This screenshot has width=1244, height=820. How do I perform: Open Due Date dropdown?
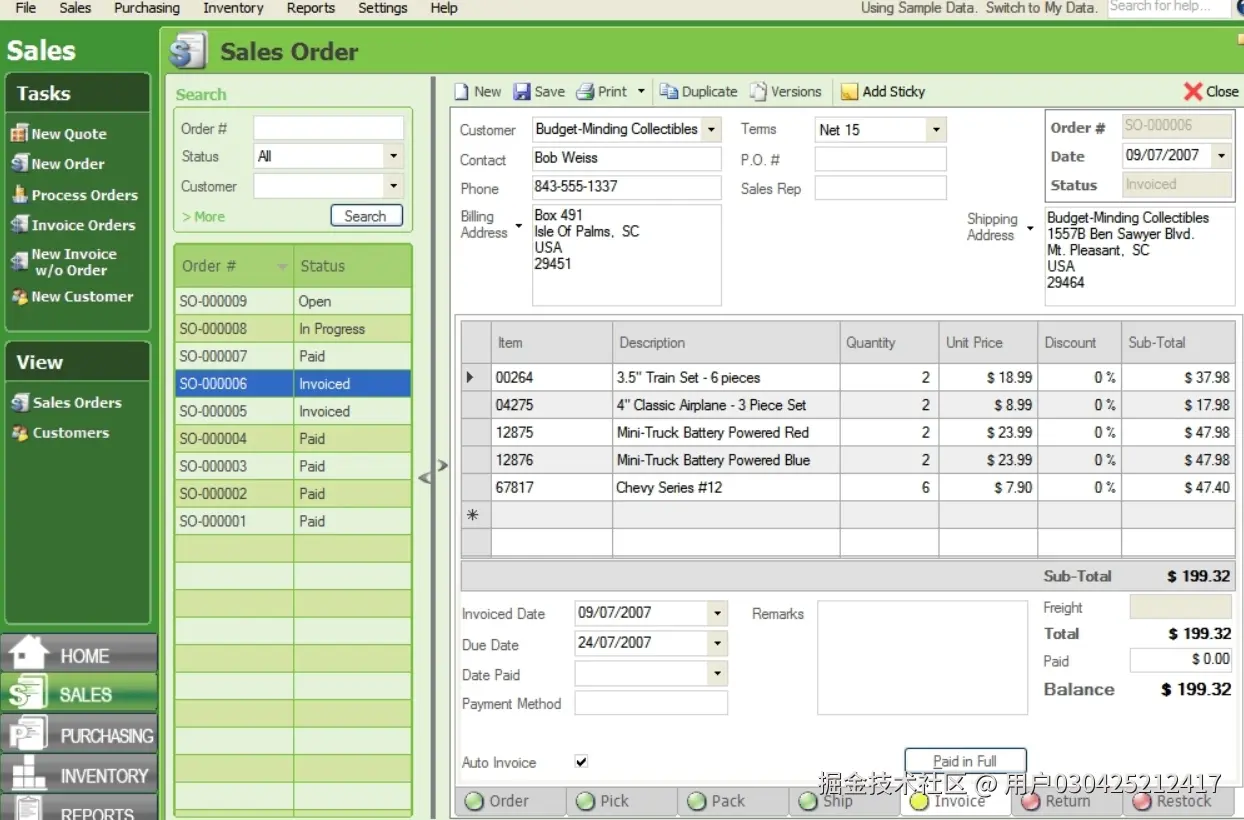(x=718, y=643)
